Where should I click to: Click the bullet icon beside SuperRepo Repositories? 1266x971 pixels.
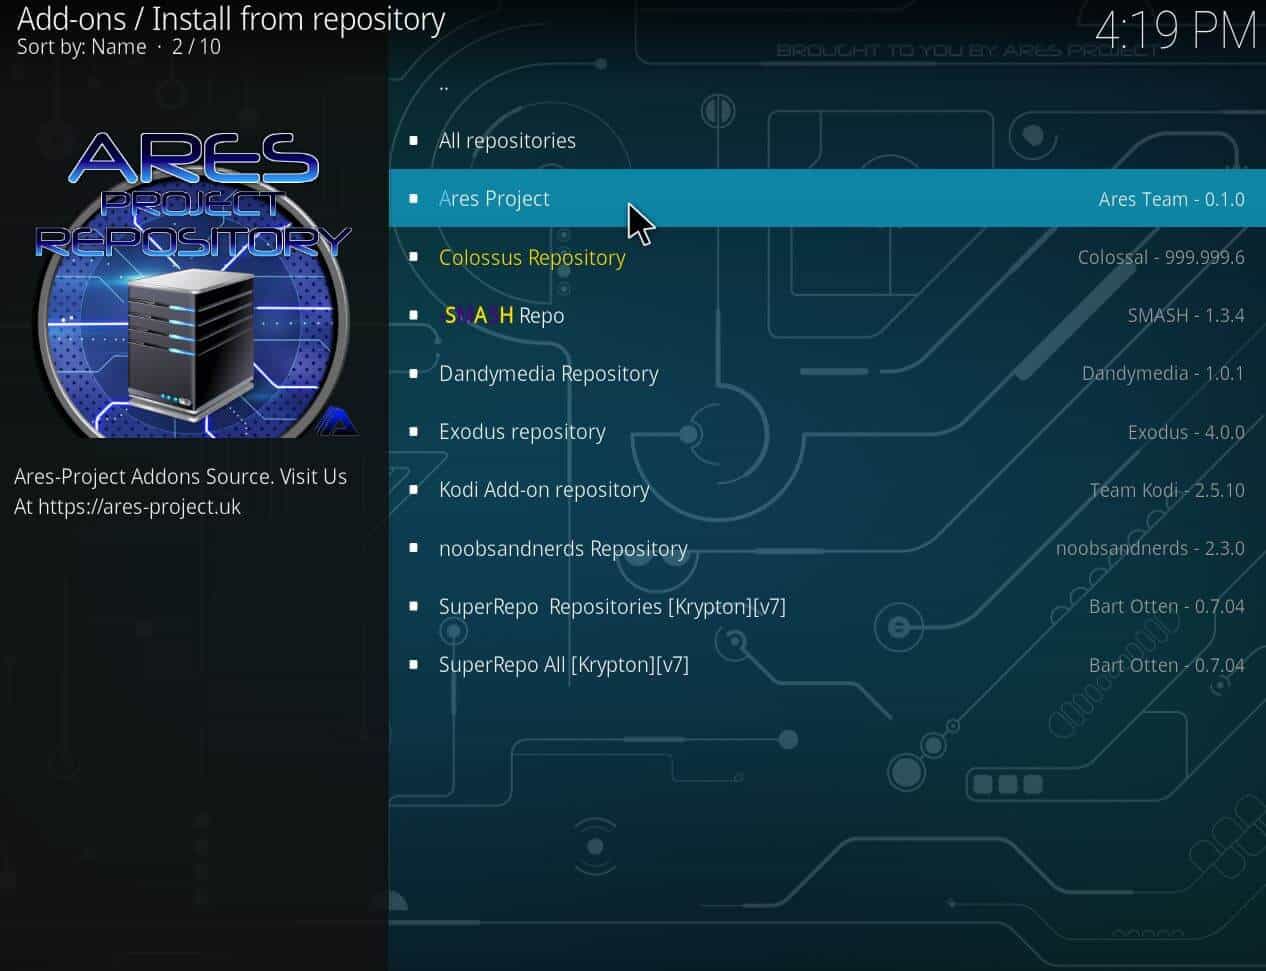tap(414, 606)
